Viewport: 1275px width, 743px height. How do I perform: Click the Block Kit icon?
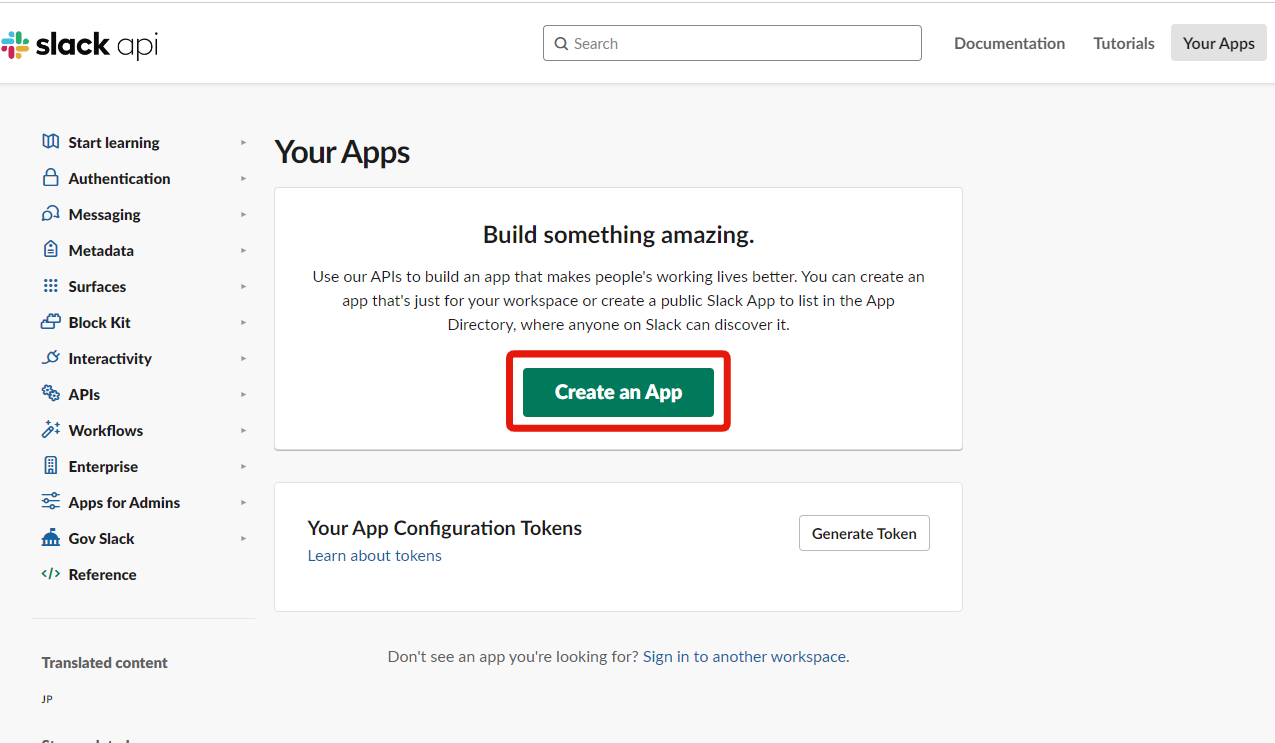(51, 322)
